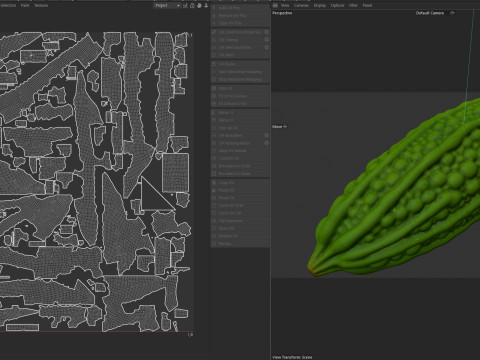Click Fit UV to Canvas
The image size is (480, 360).
click(x=233, y=96)
